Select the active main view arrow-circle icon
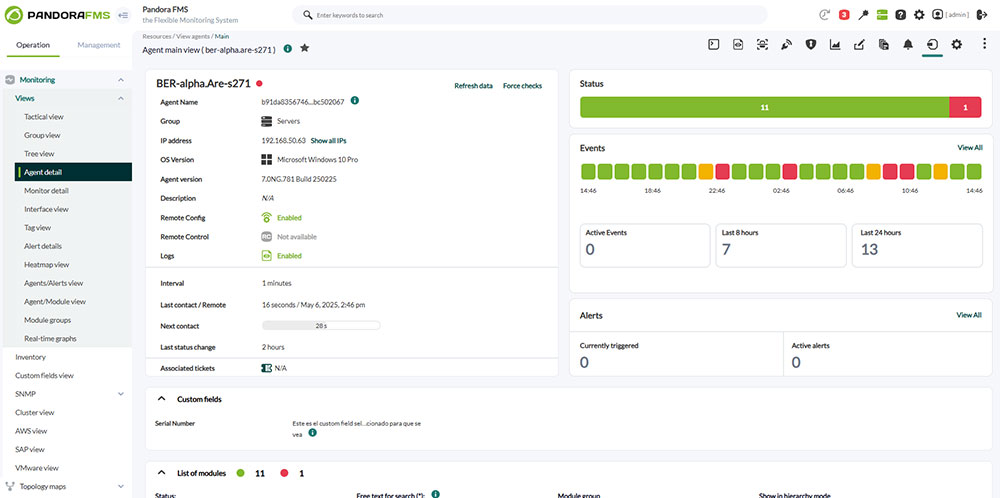 tap(932, 45)
